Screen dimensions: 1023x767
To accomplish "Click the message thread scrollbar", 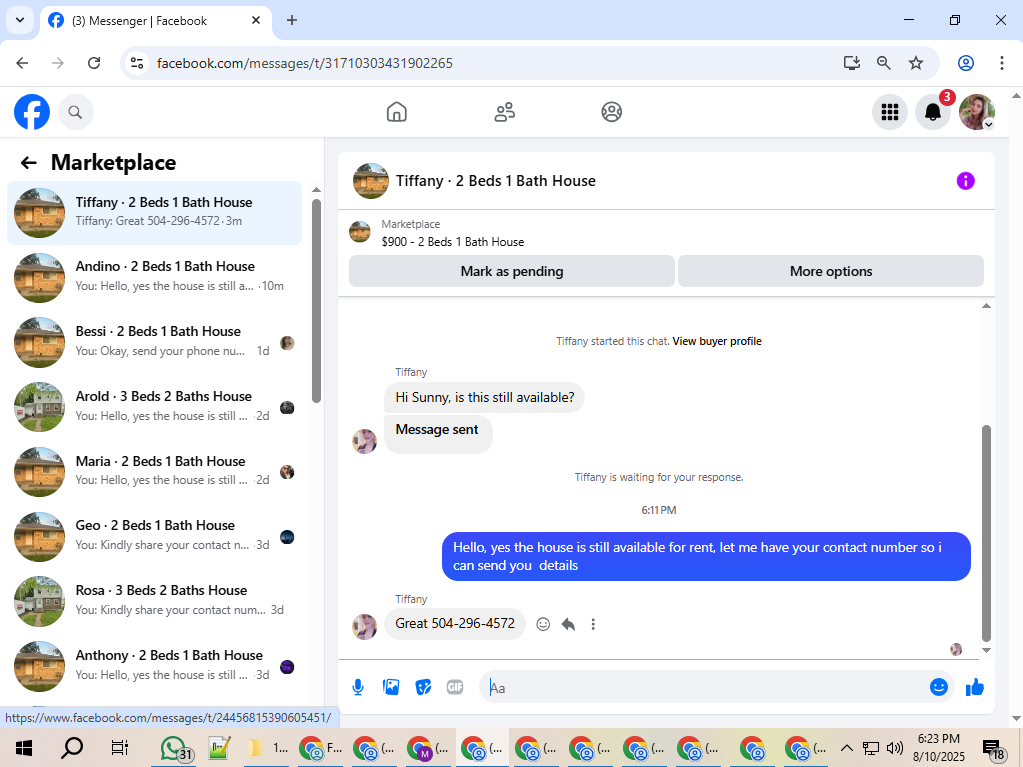I will point(986,533).
